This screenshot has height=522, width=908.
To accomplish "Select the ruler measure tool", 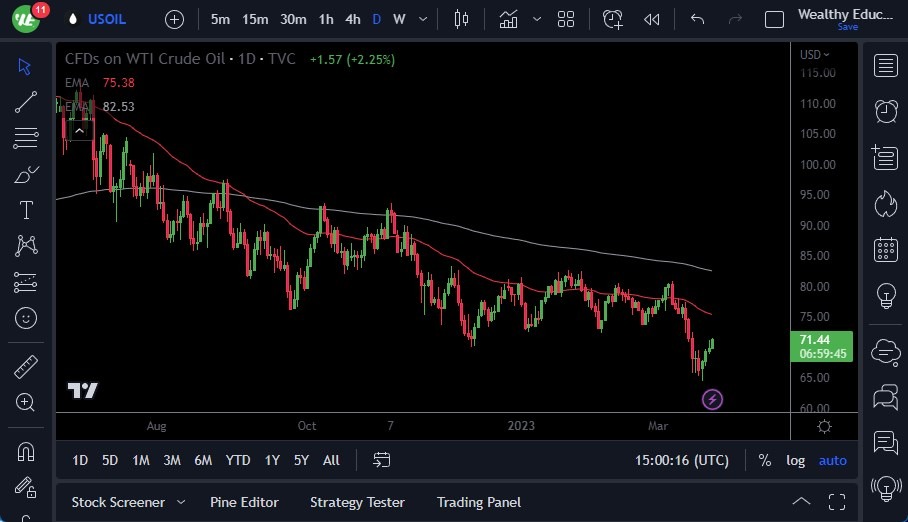I will pyautogui.click(x=26, y=366).
